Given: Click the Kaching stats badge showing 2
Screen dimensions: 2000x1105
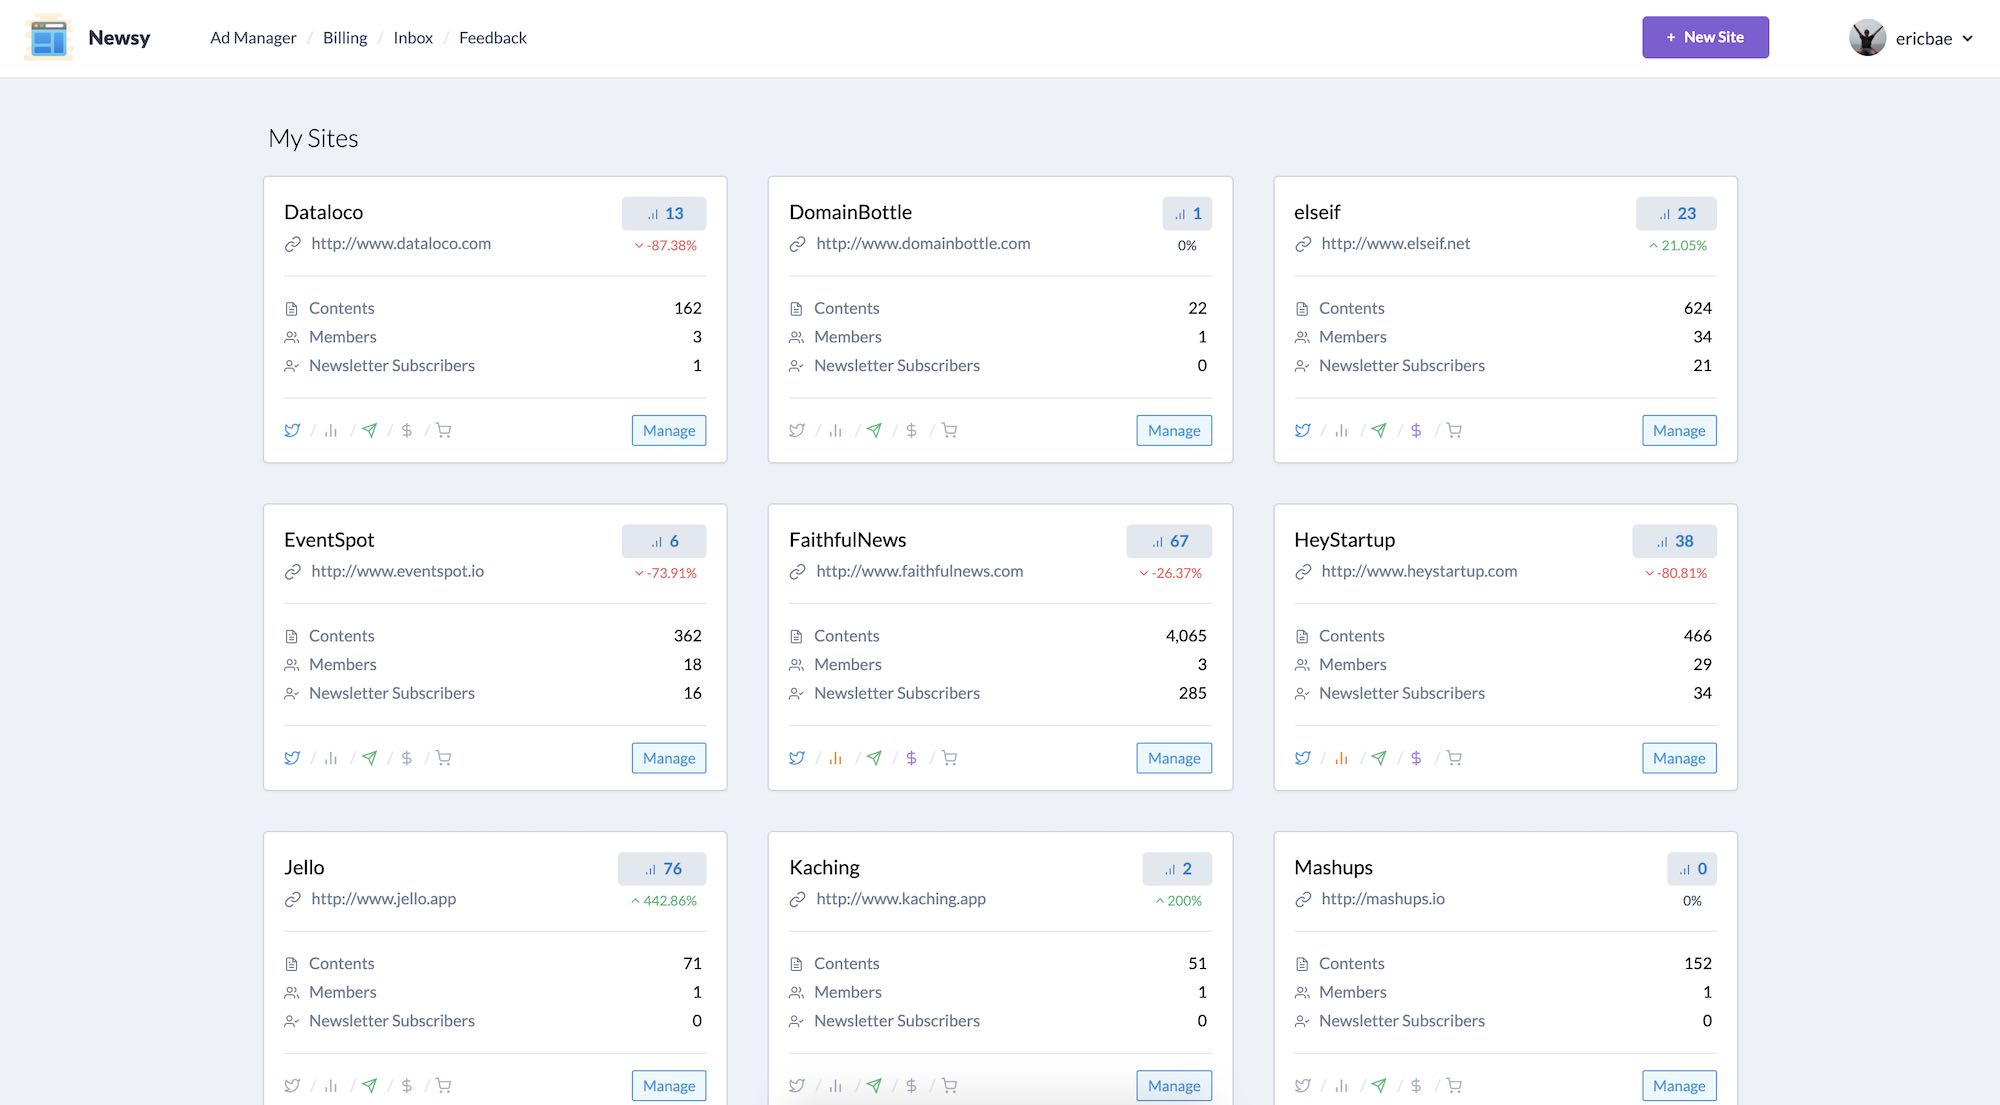Looking at the screenshot, I should click(x=1177, y=869).
